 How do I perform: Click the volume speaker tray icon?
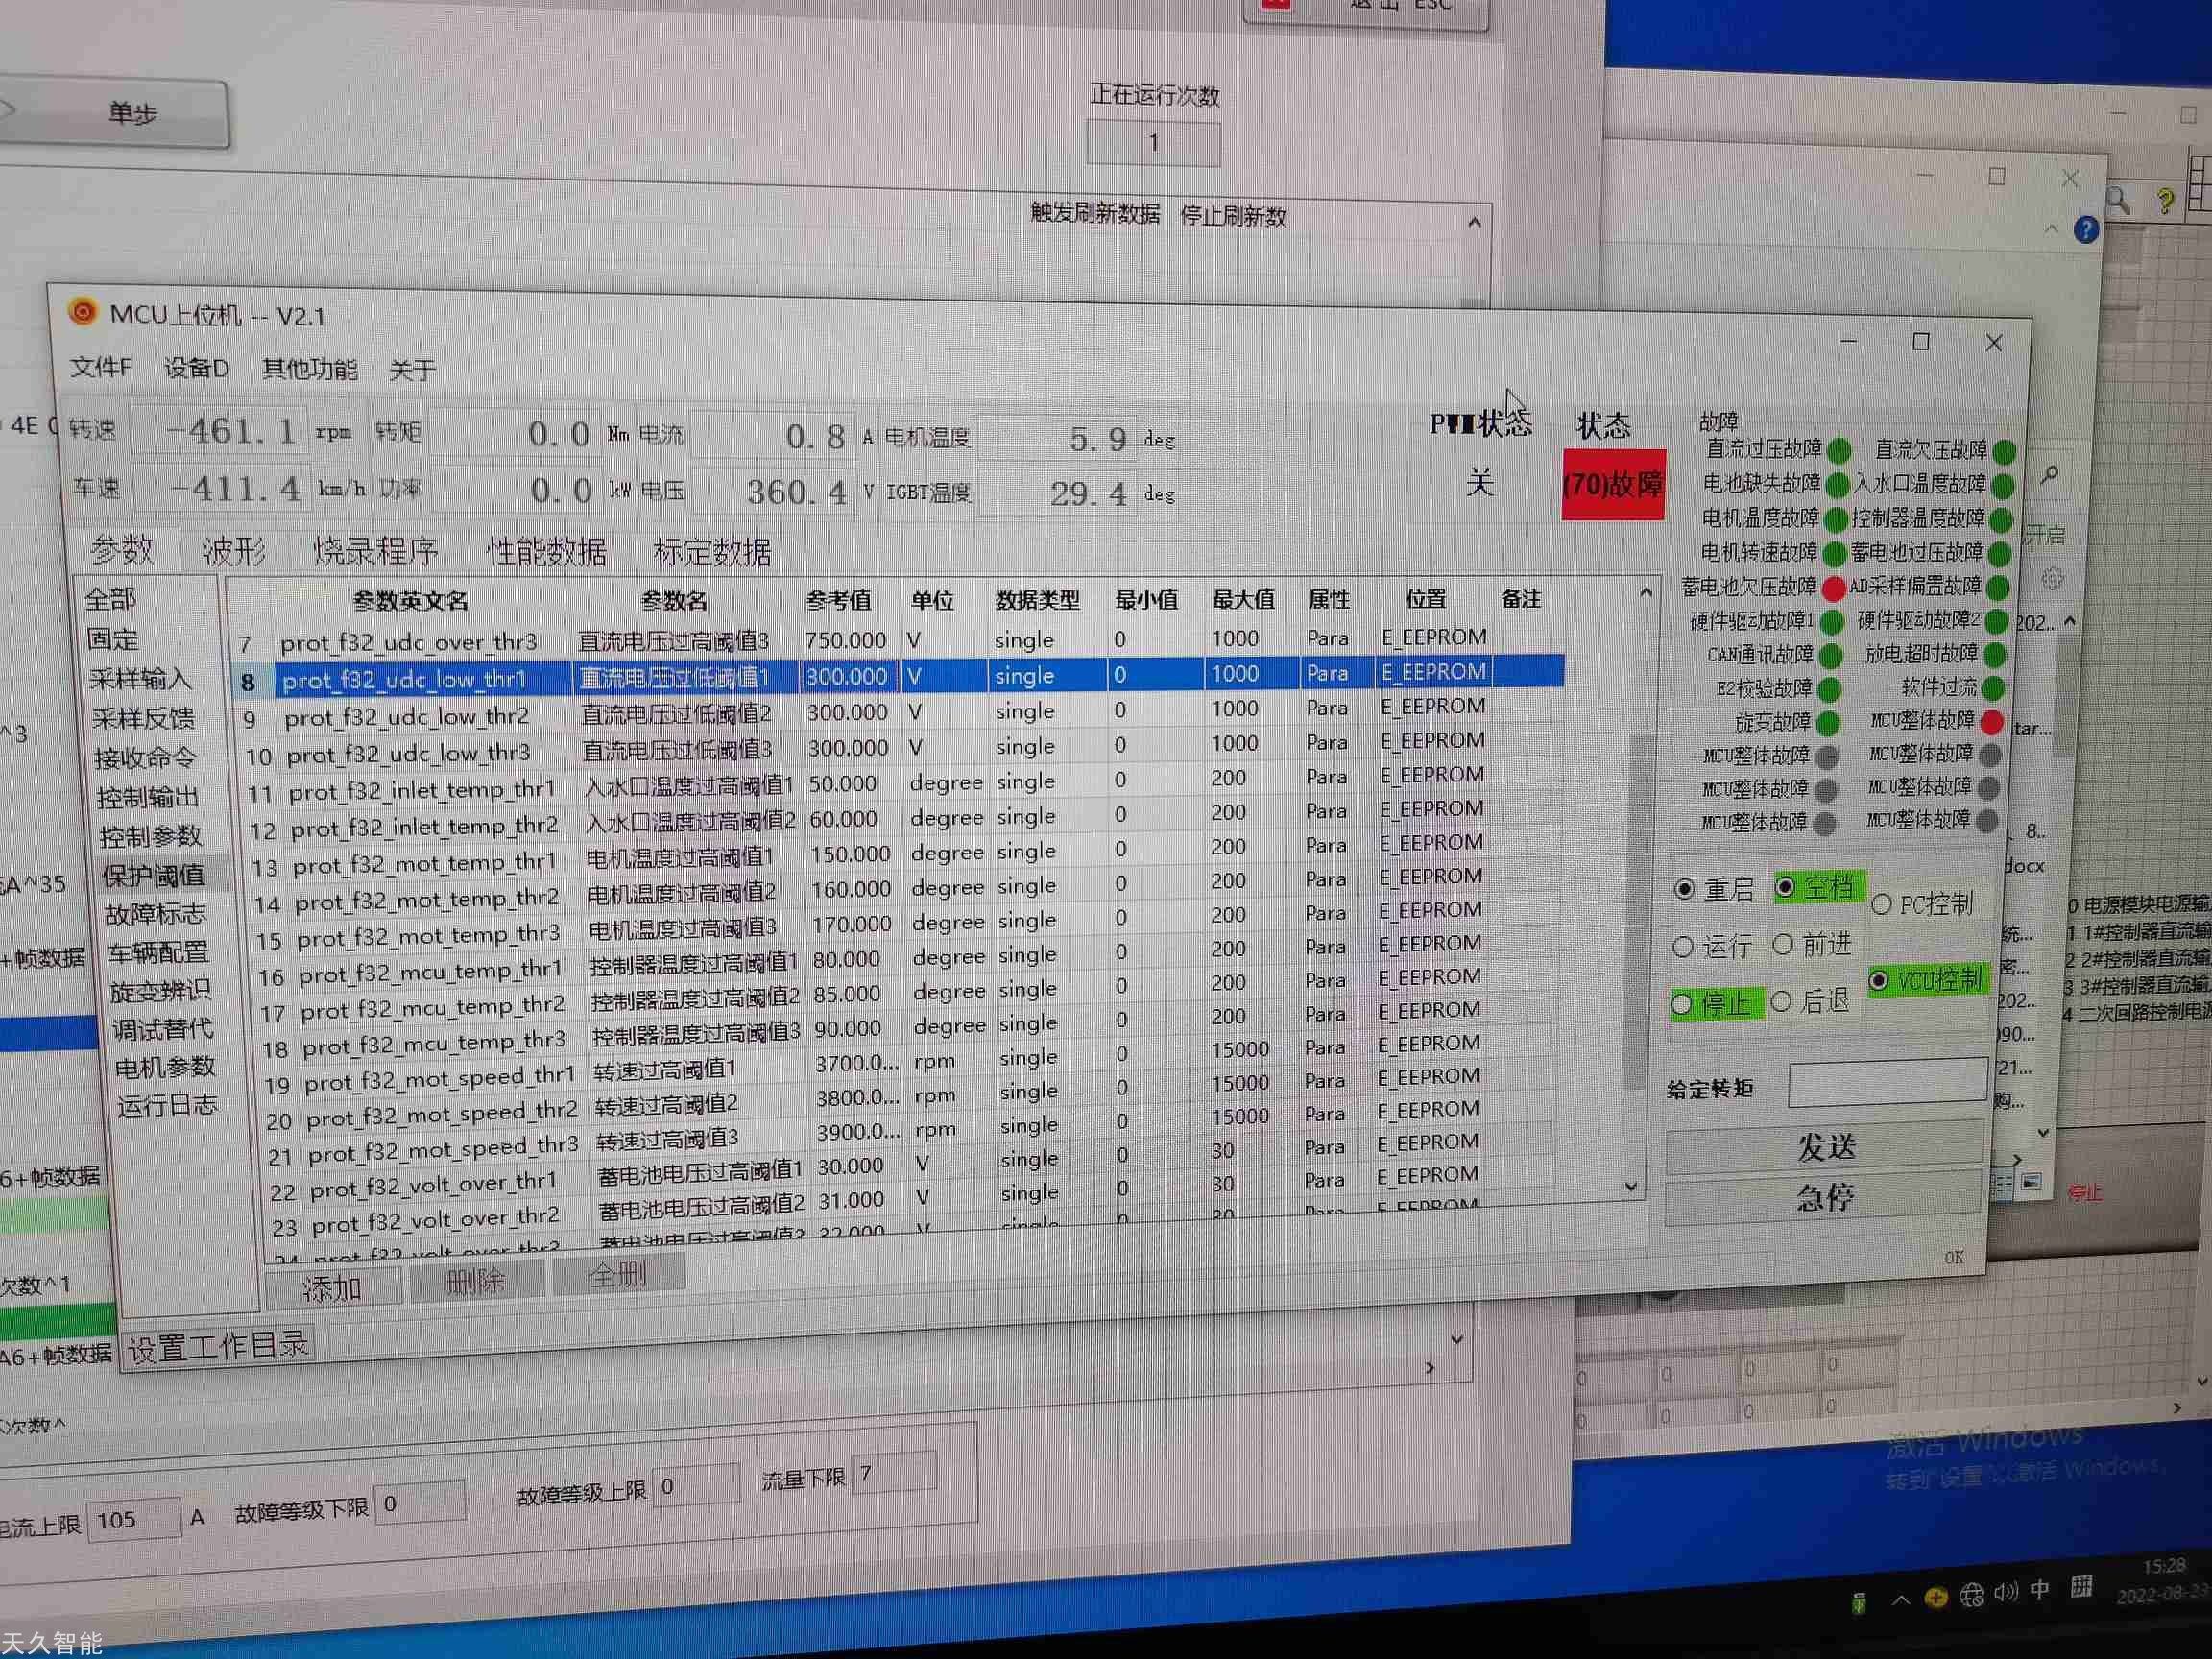pos(2005,1592)
